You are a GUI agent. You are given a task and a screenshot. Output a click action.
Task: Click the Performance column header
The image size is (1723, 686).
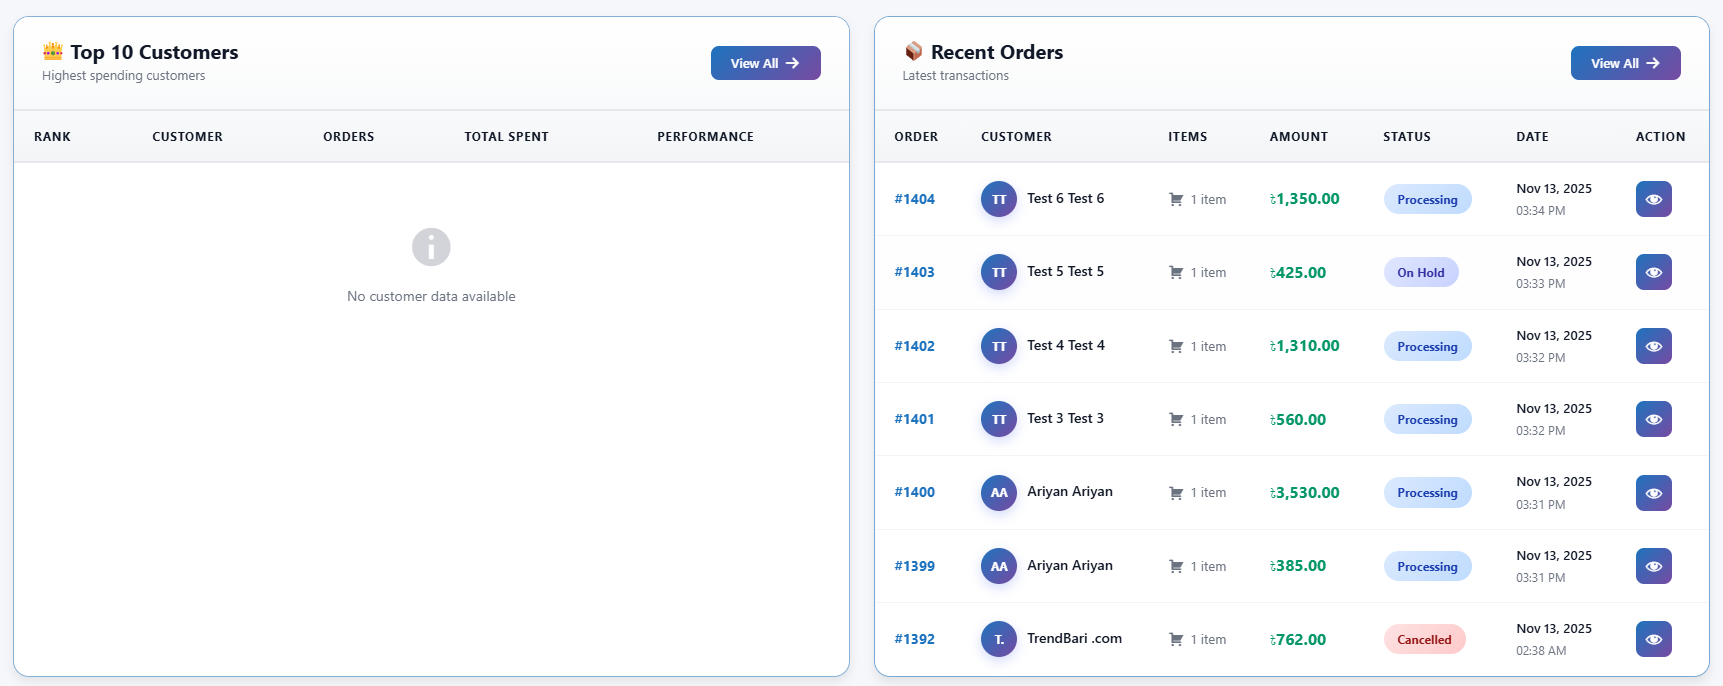coord(705,137)
